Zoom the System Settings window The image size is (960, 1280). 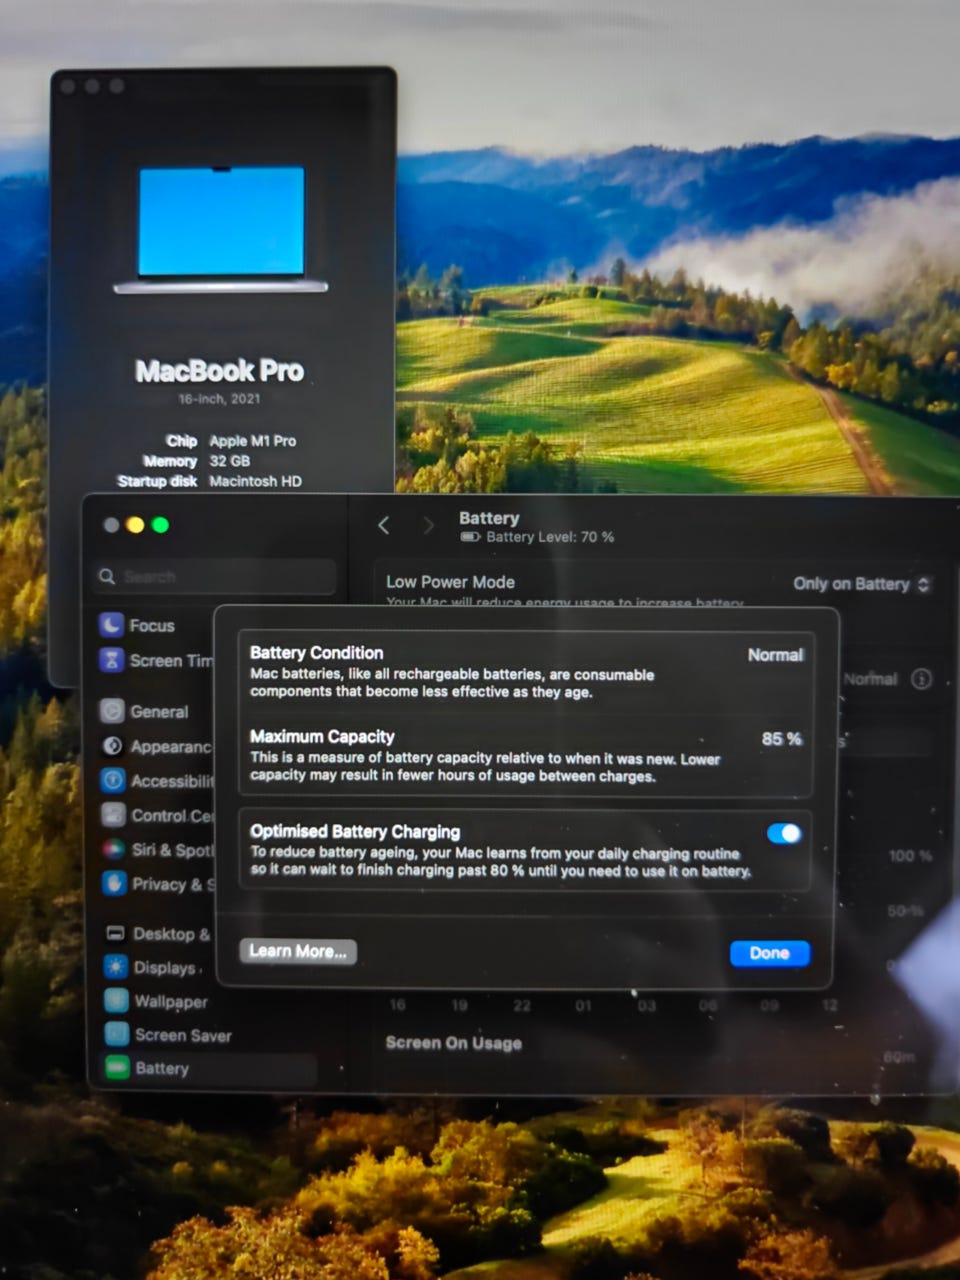(160, 525)
